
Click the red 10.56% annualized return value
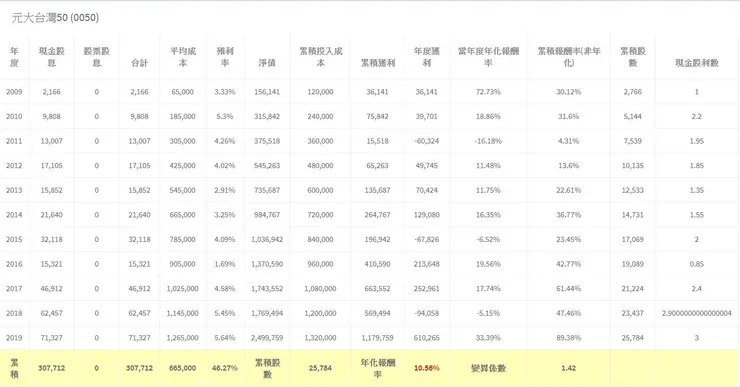(427, 368)
